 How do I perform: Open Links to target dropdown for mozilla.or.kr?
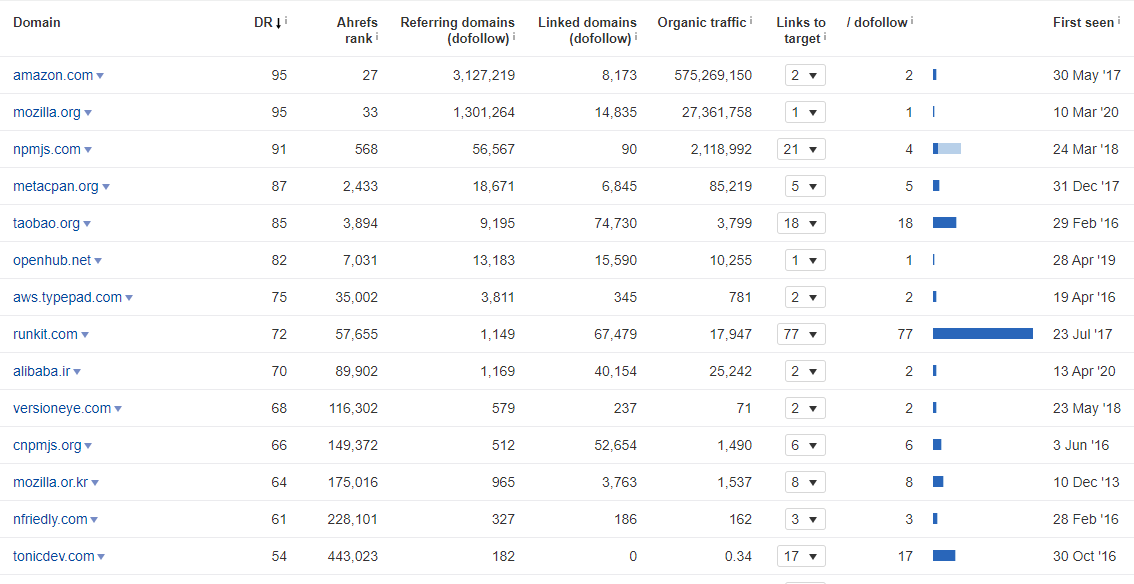coord(805,482)
